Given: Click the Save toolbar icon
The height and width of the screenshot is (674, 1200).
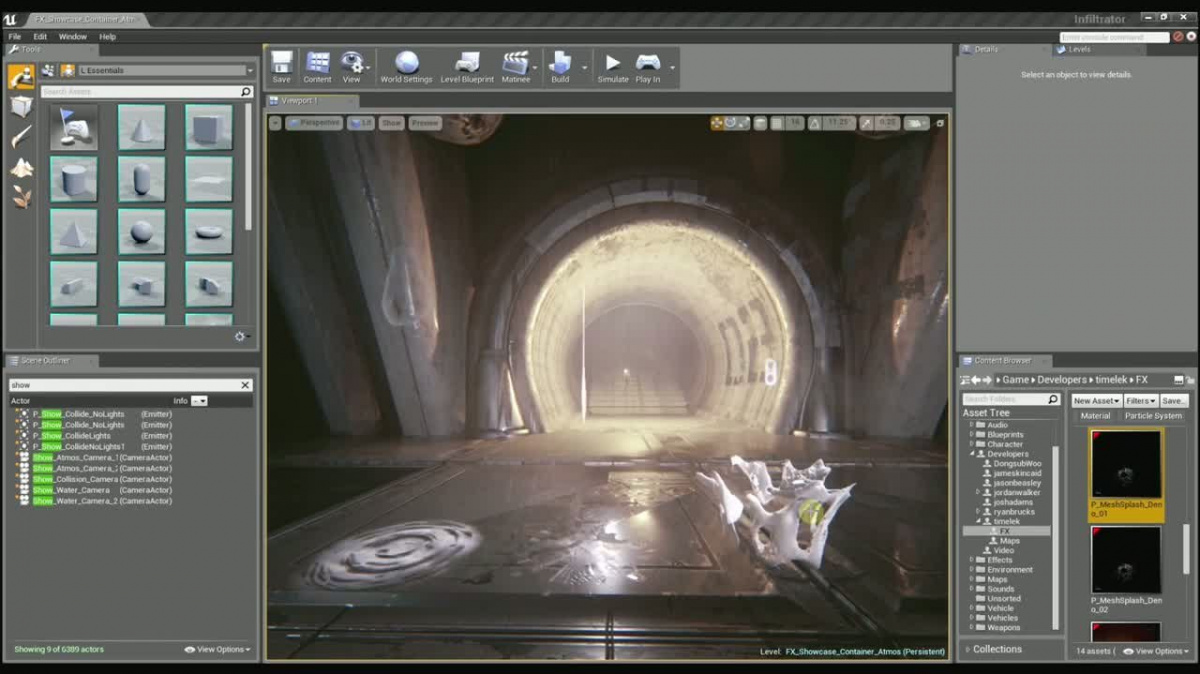Looking at the screenshot, I should [282, 66].
